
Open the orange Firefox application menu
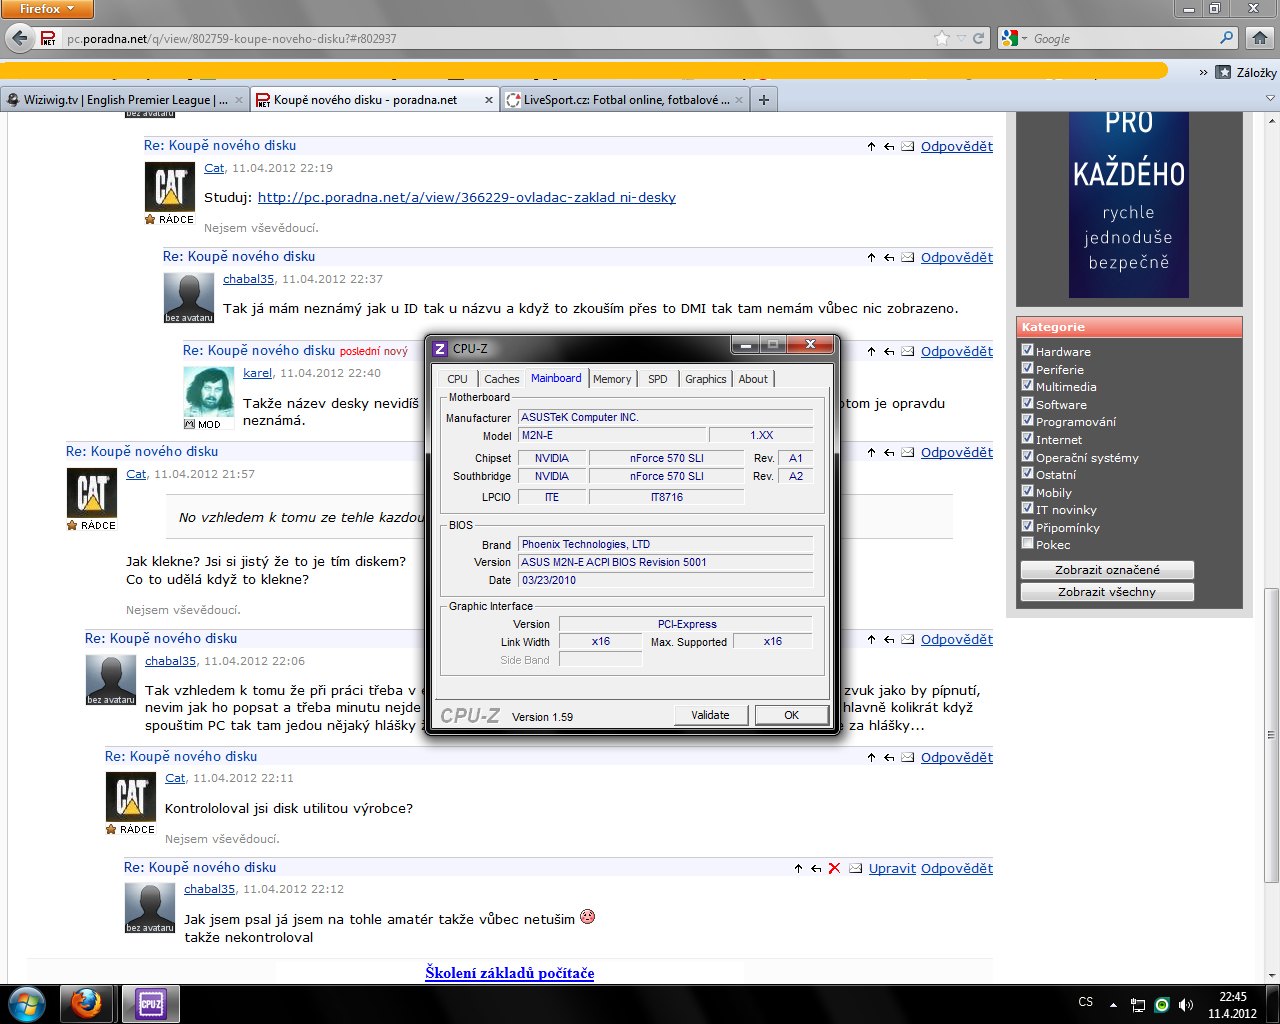coord(47,9)
